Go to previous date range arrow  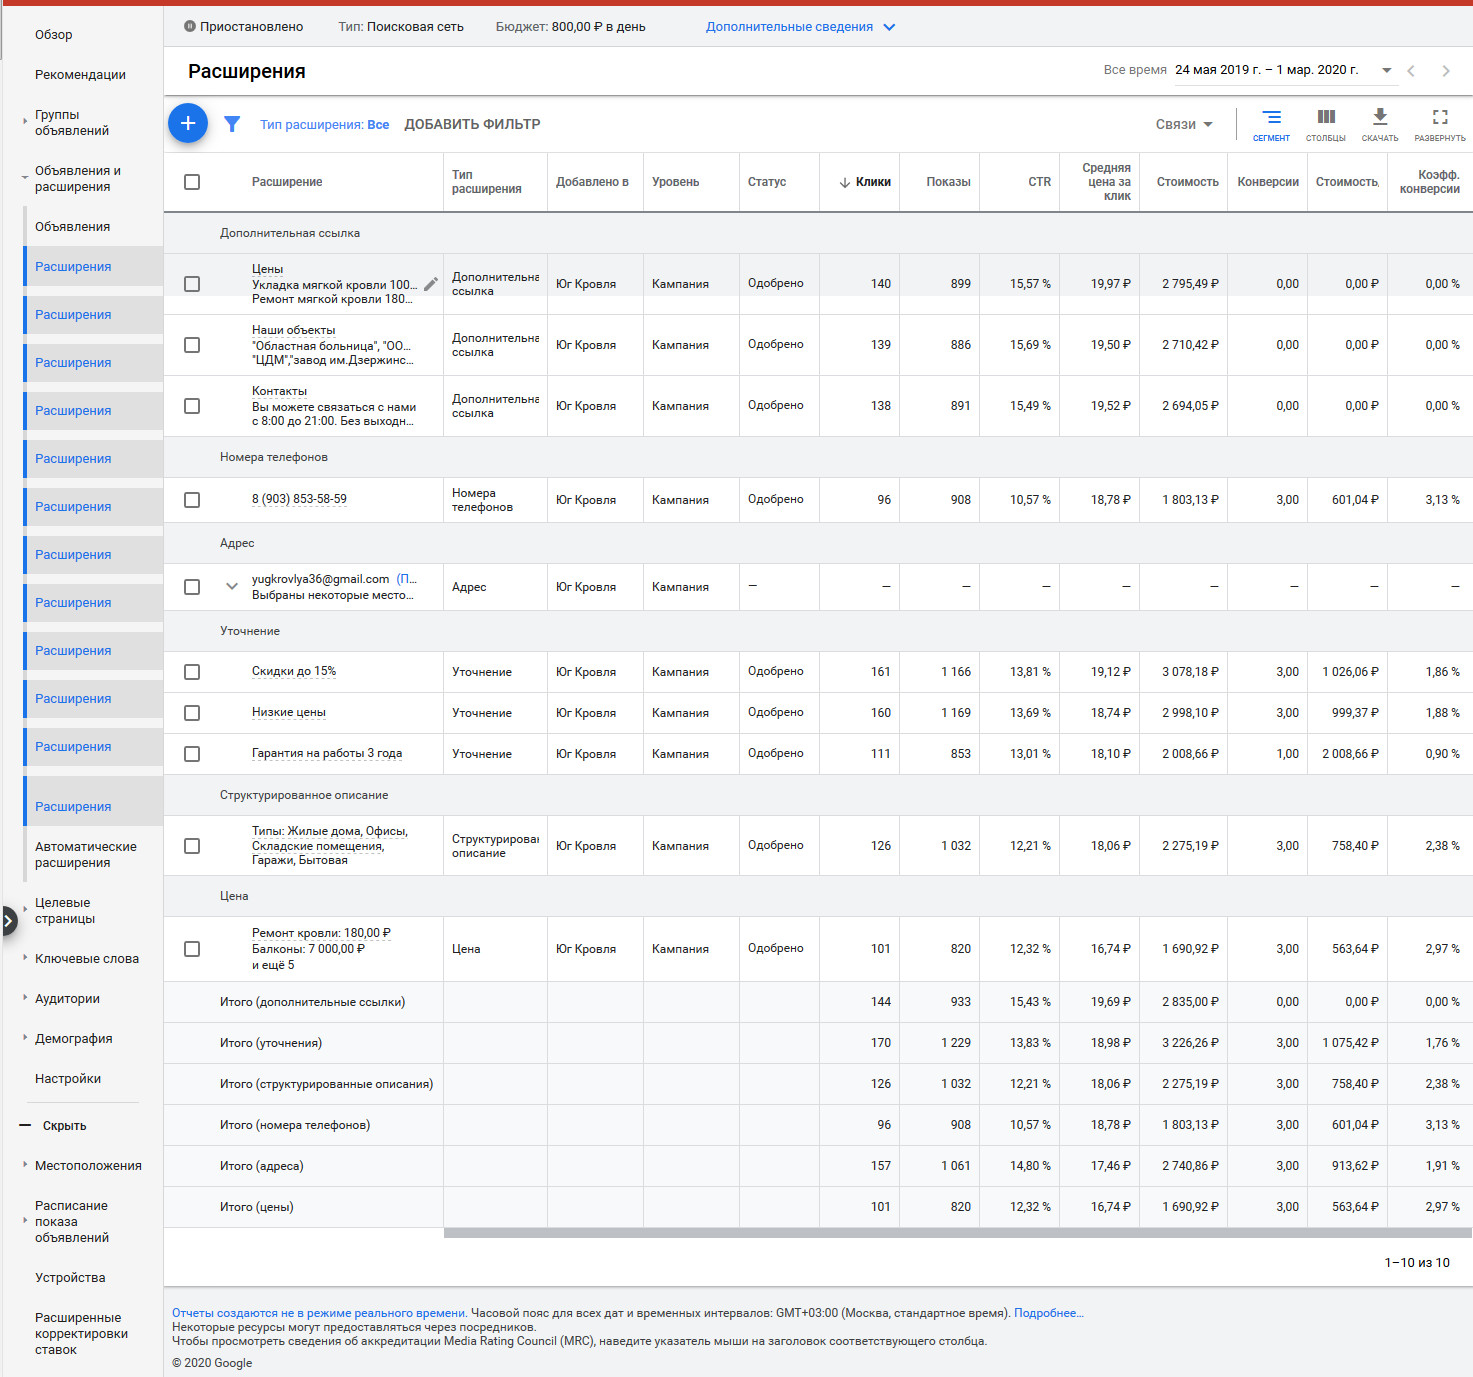tap(1411, 71)
